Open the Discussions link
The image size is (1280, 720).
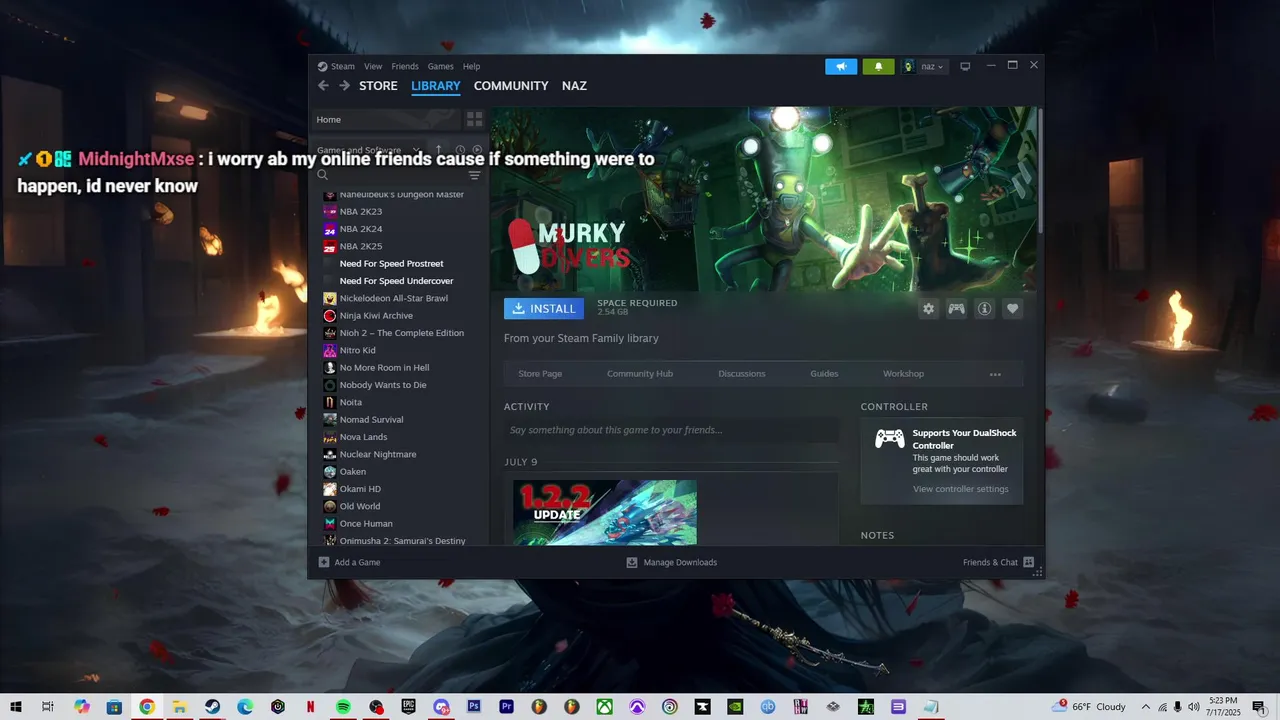tap(742, 374)
